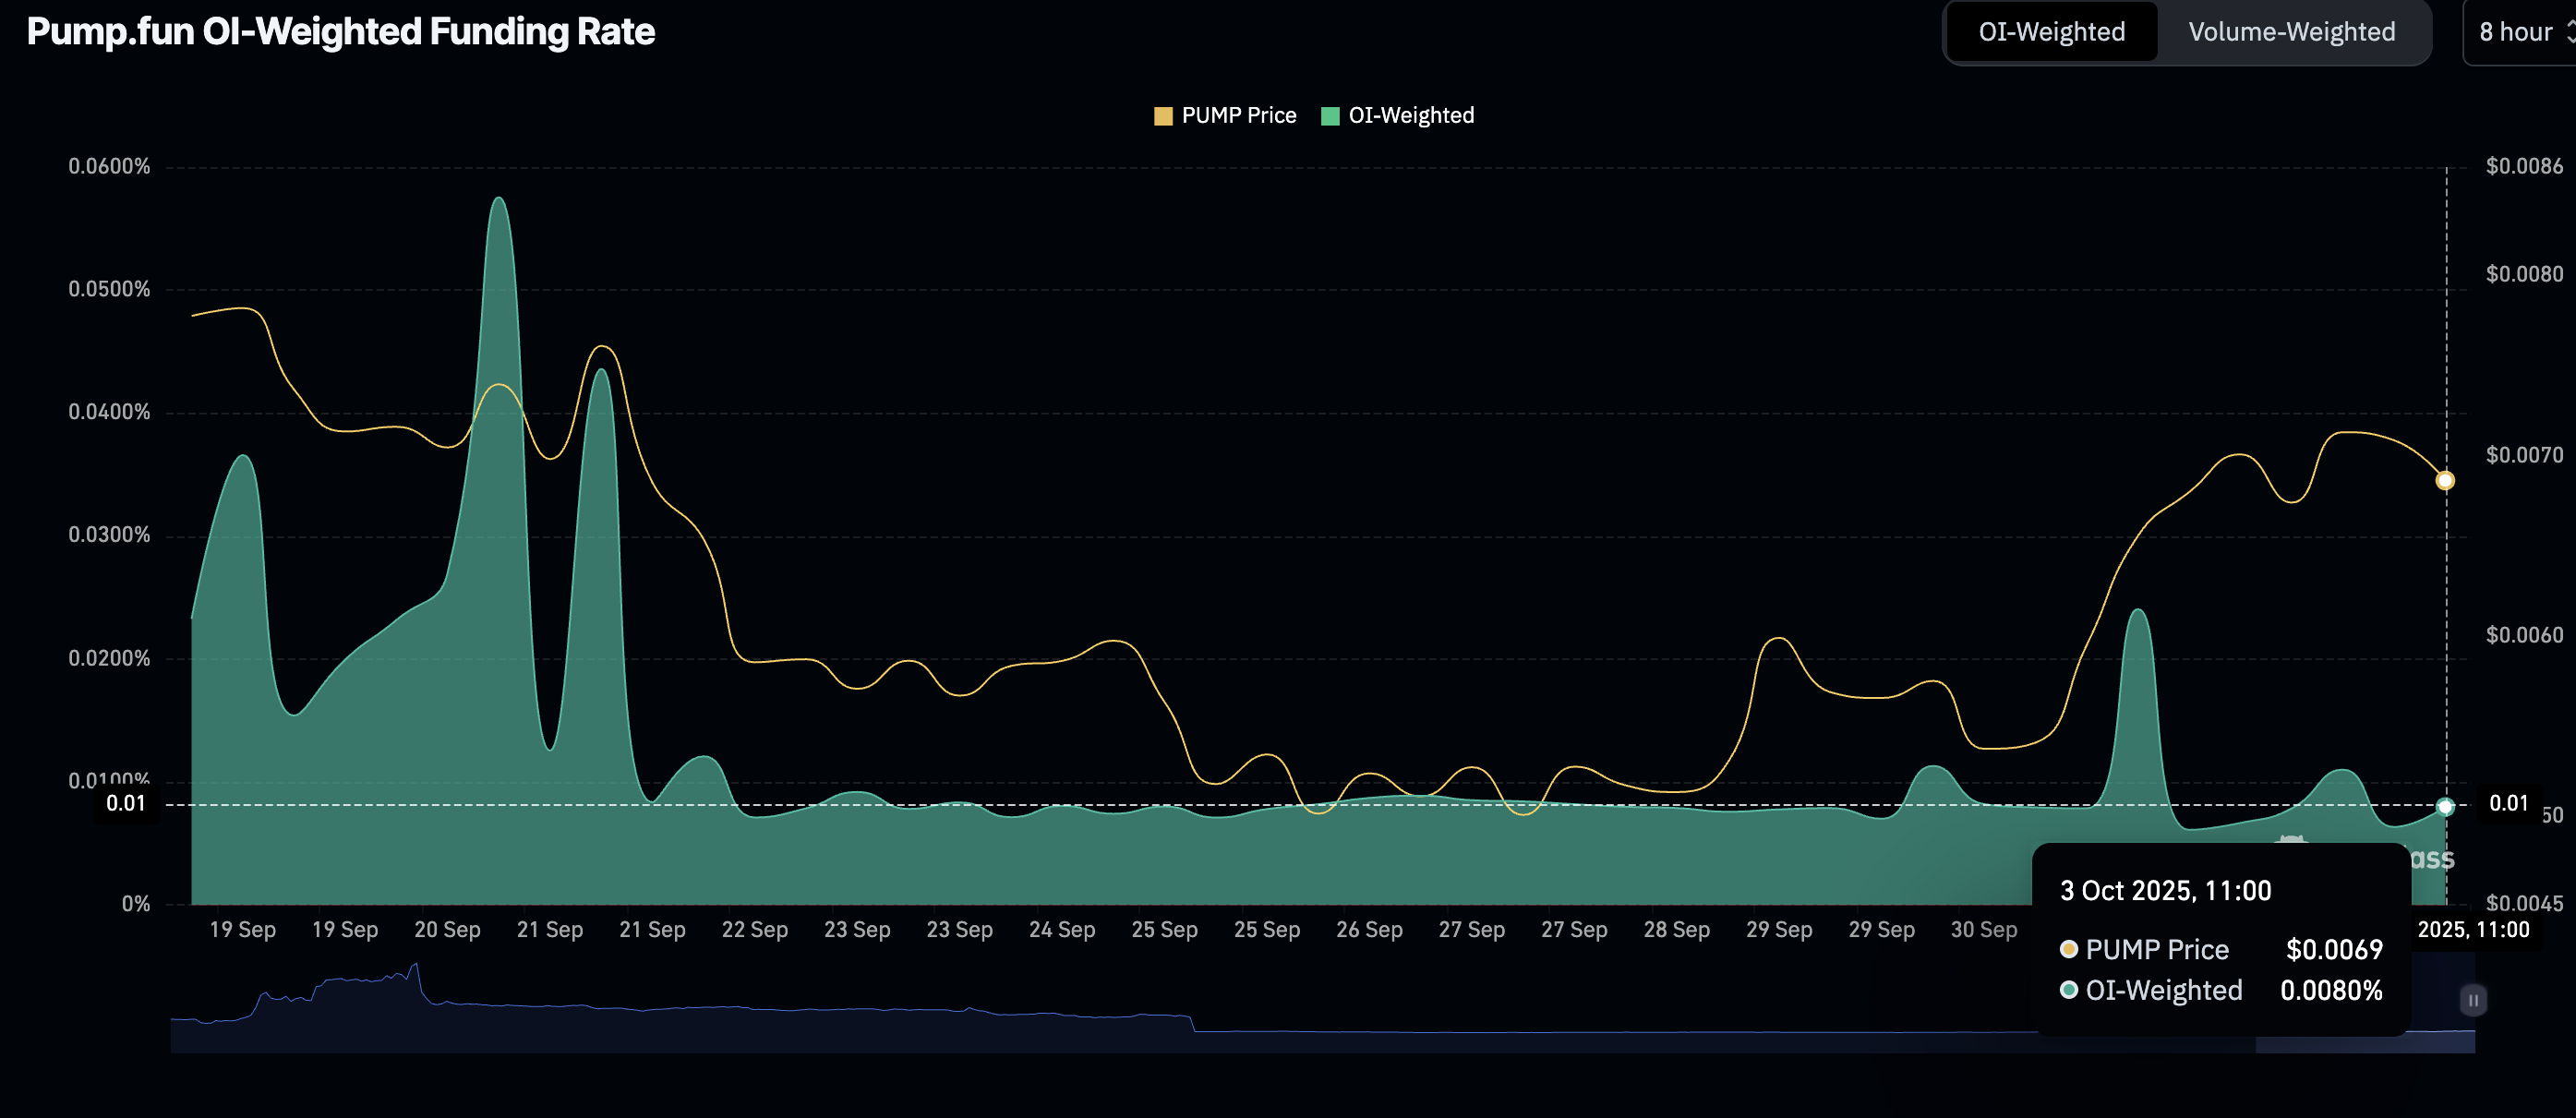Click the Pump.fun OI-Weighted Funding Rate title
The width and height of the screenshot is (2576, 1118).
(340, 32)
